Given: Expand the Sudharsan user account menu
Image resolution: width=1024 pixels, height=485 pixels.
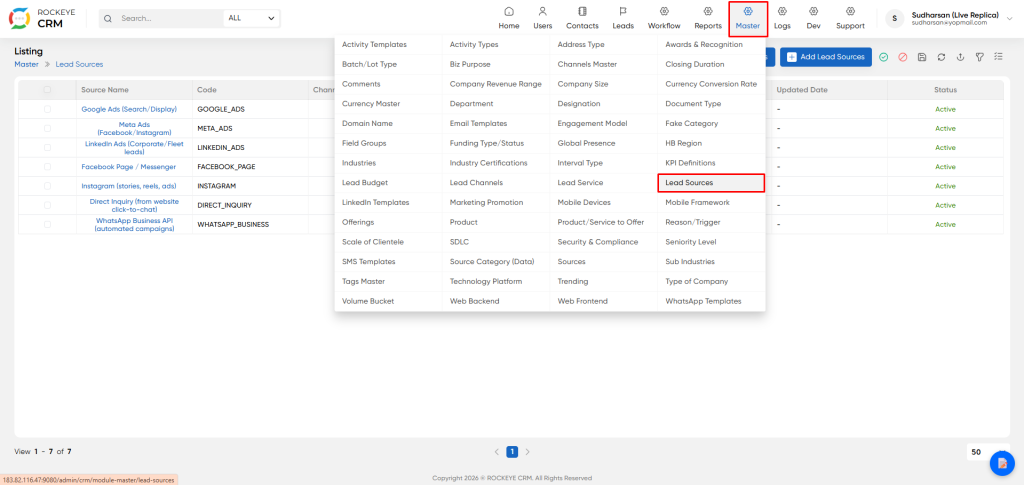Looking at the screenshot, I should (1010, 19).
